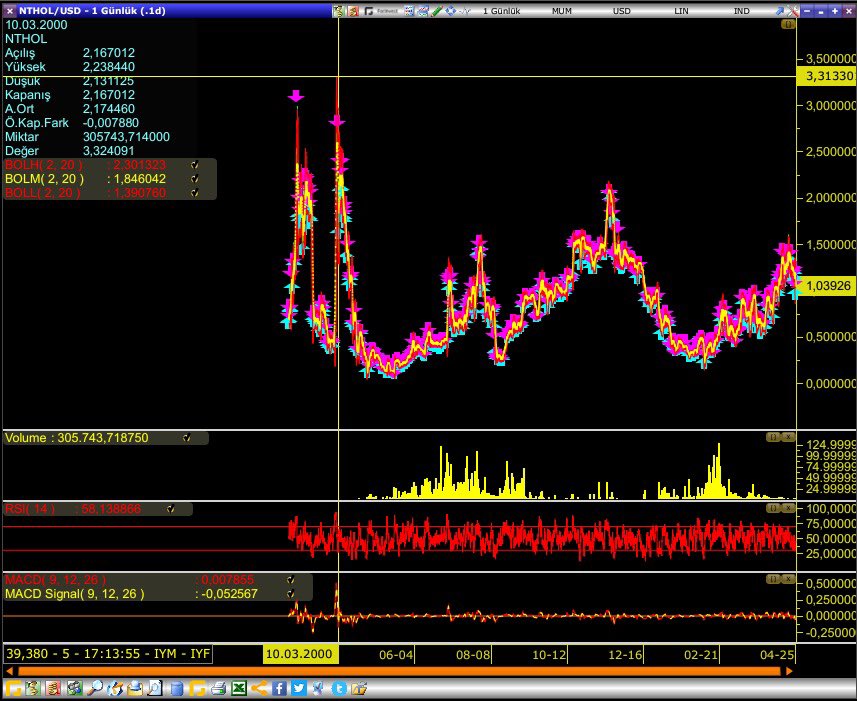The image size is (857, 701).
Task: Export to Excel using the green X icon
Action: tap(239, 688)
